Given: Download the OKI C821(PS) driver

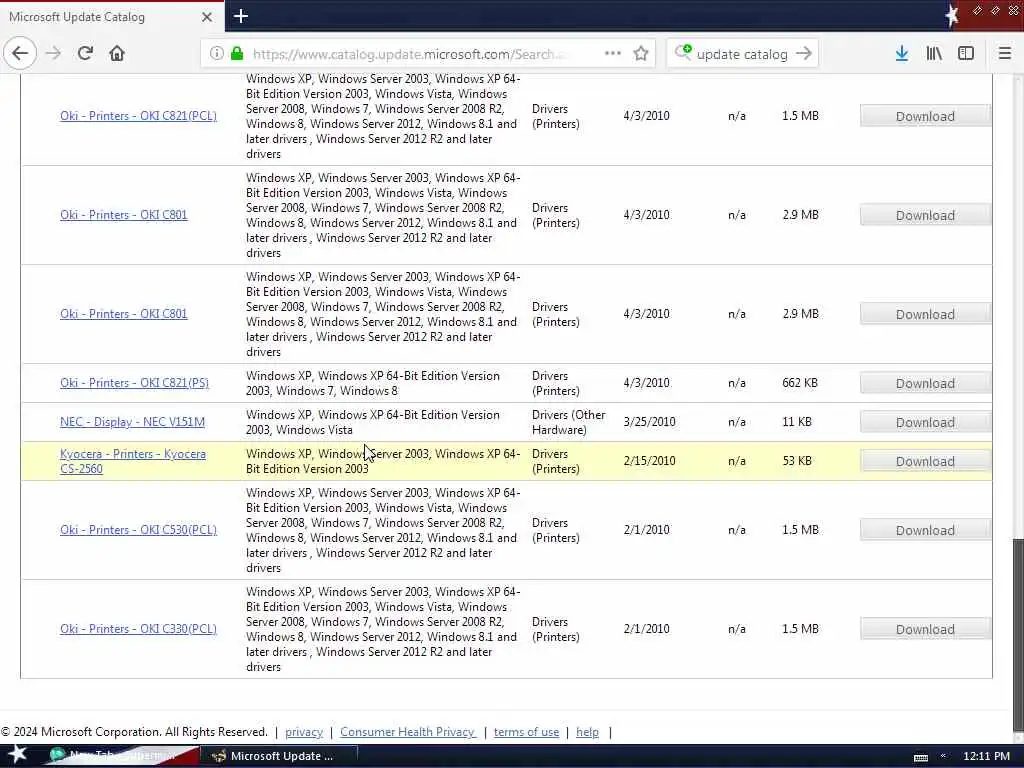Looking at the screenshot, I should (x=925, y=383).
